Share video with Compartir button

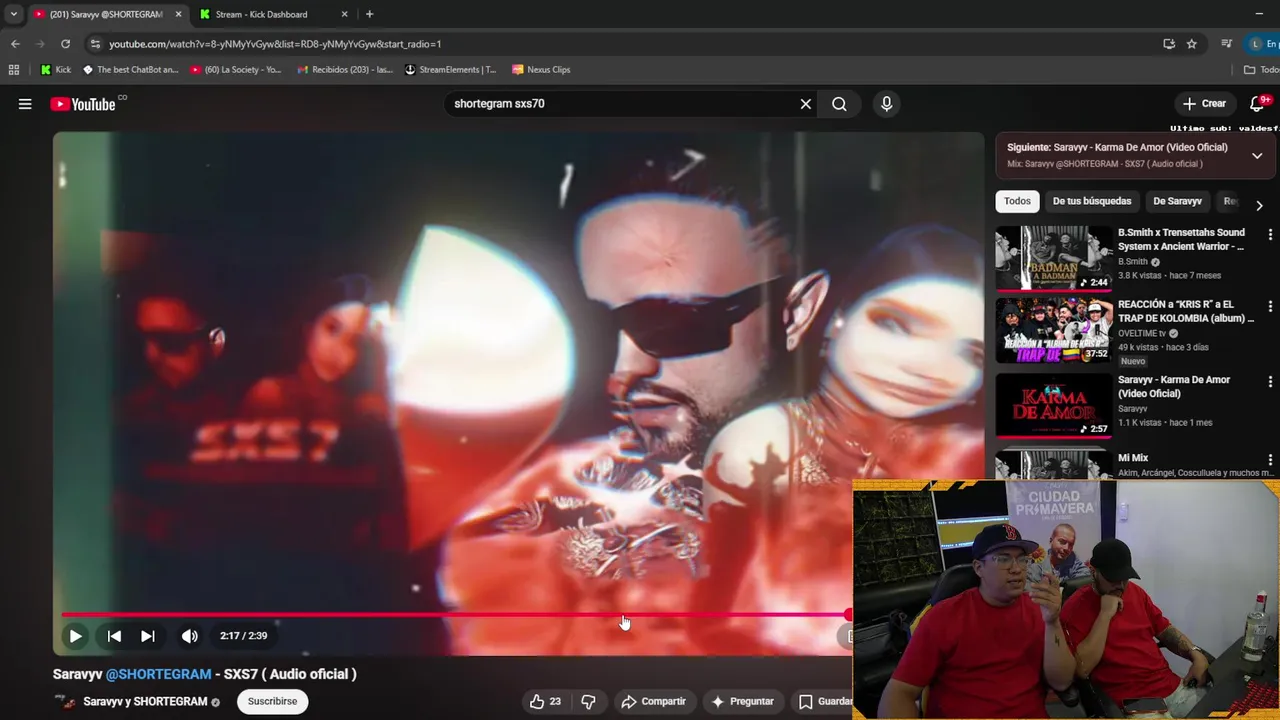pyautogui.click(x=653, y=702)
